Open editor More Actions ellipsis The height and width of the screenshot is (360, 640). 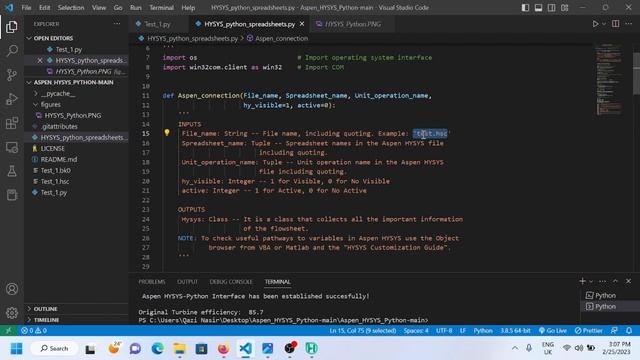629,24
